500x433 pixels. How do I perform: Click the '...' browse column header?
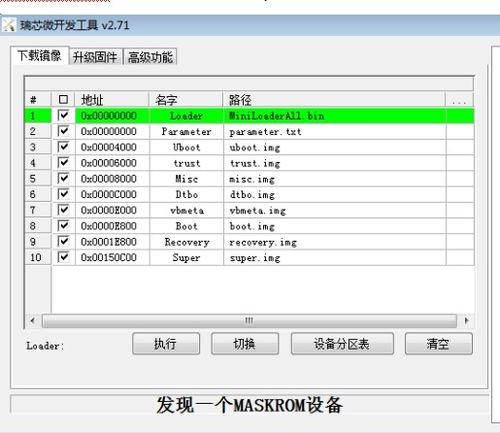point(459,100)
